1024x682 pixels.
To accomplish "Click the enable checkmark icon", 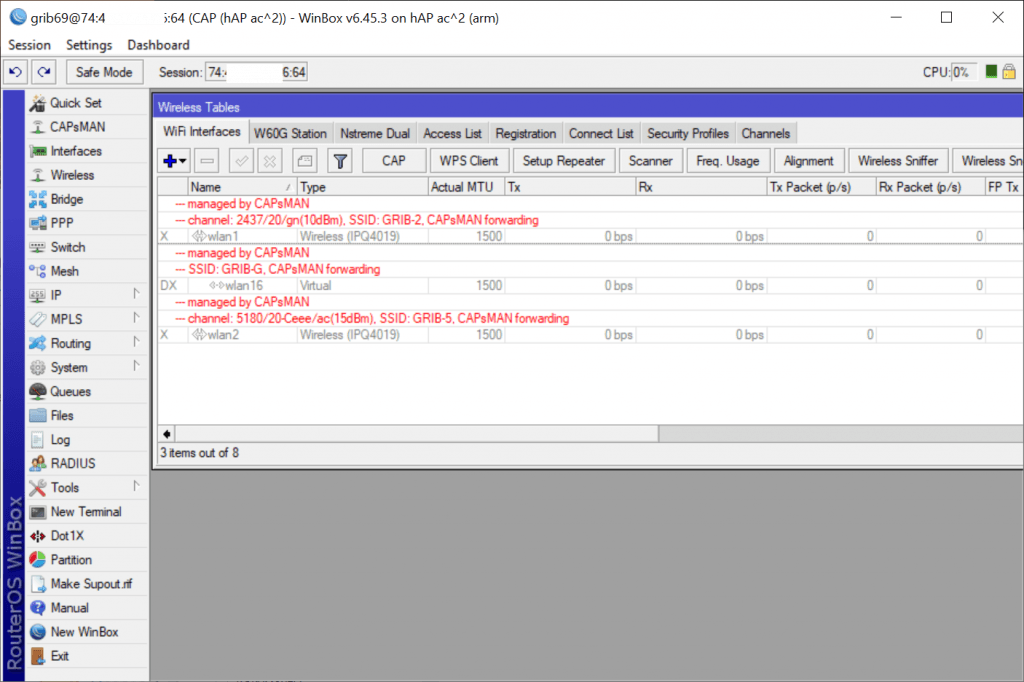I will pos(241,161).
